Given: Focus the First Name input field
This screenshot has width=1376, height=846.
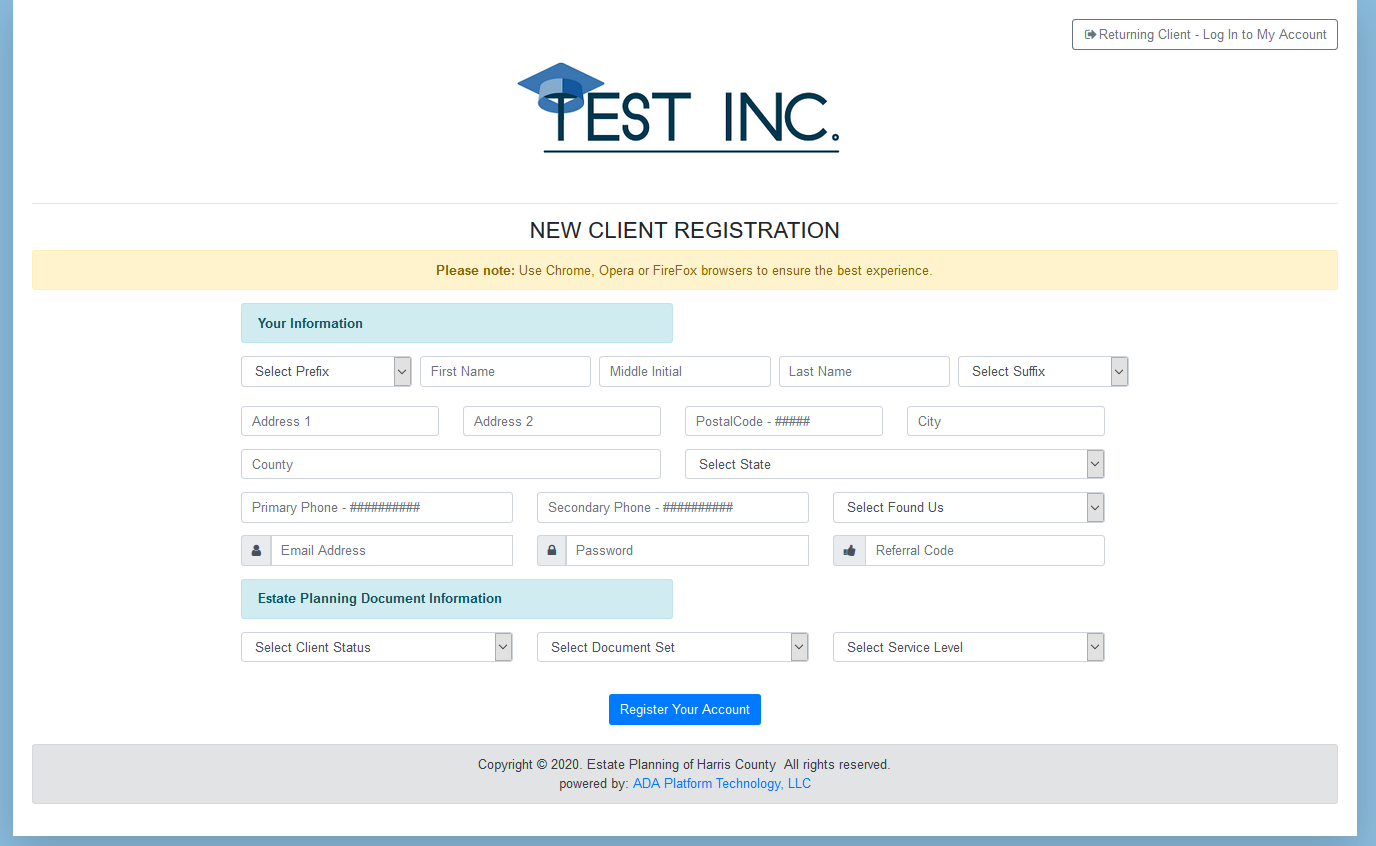Looking at the screenshot, I should tap(505, 371).
